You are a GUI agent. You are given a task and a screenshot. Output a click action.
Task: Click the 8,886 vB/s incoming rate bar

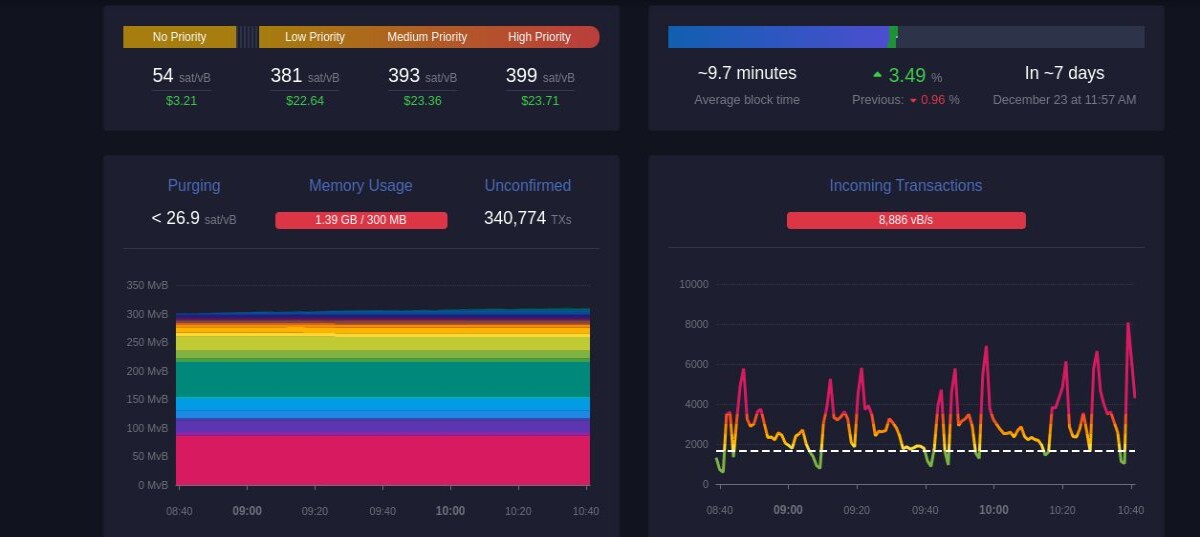[x=906, y=220]
